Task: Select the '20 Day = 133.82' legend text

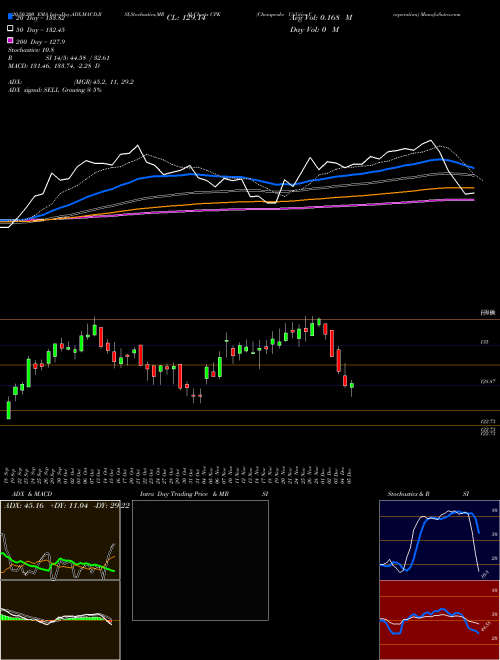Action: tap(40, 18)
